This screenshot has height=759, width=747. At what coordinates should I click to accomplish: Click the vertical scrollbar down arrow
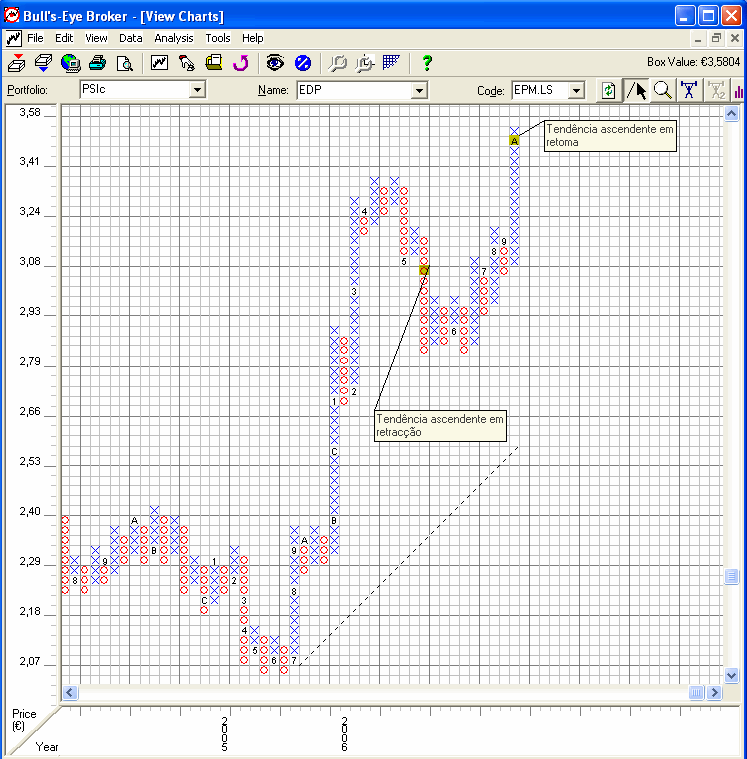731,675
